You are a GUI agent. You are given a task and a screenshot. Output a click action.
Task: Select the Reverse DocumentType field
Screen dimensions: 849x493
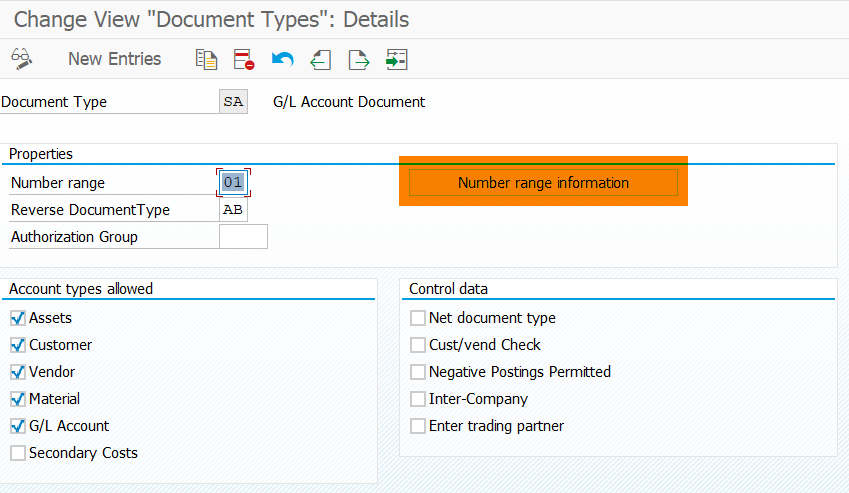(233, 210)
